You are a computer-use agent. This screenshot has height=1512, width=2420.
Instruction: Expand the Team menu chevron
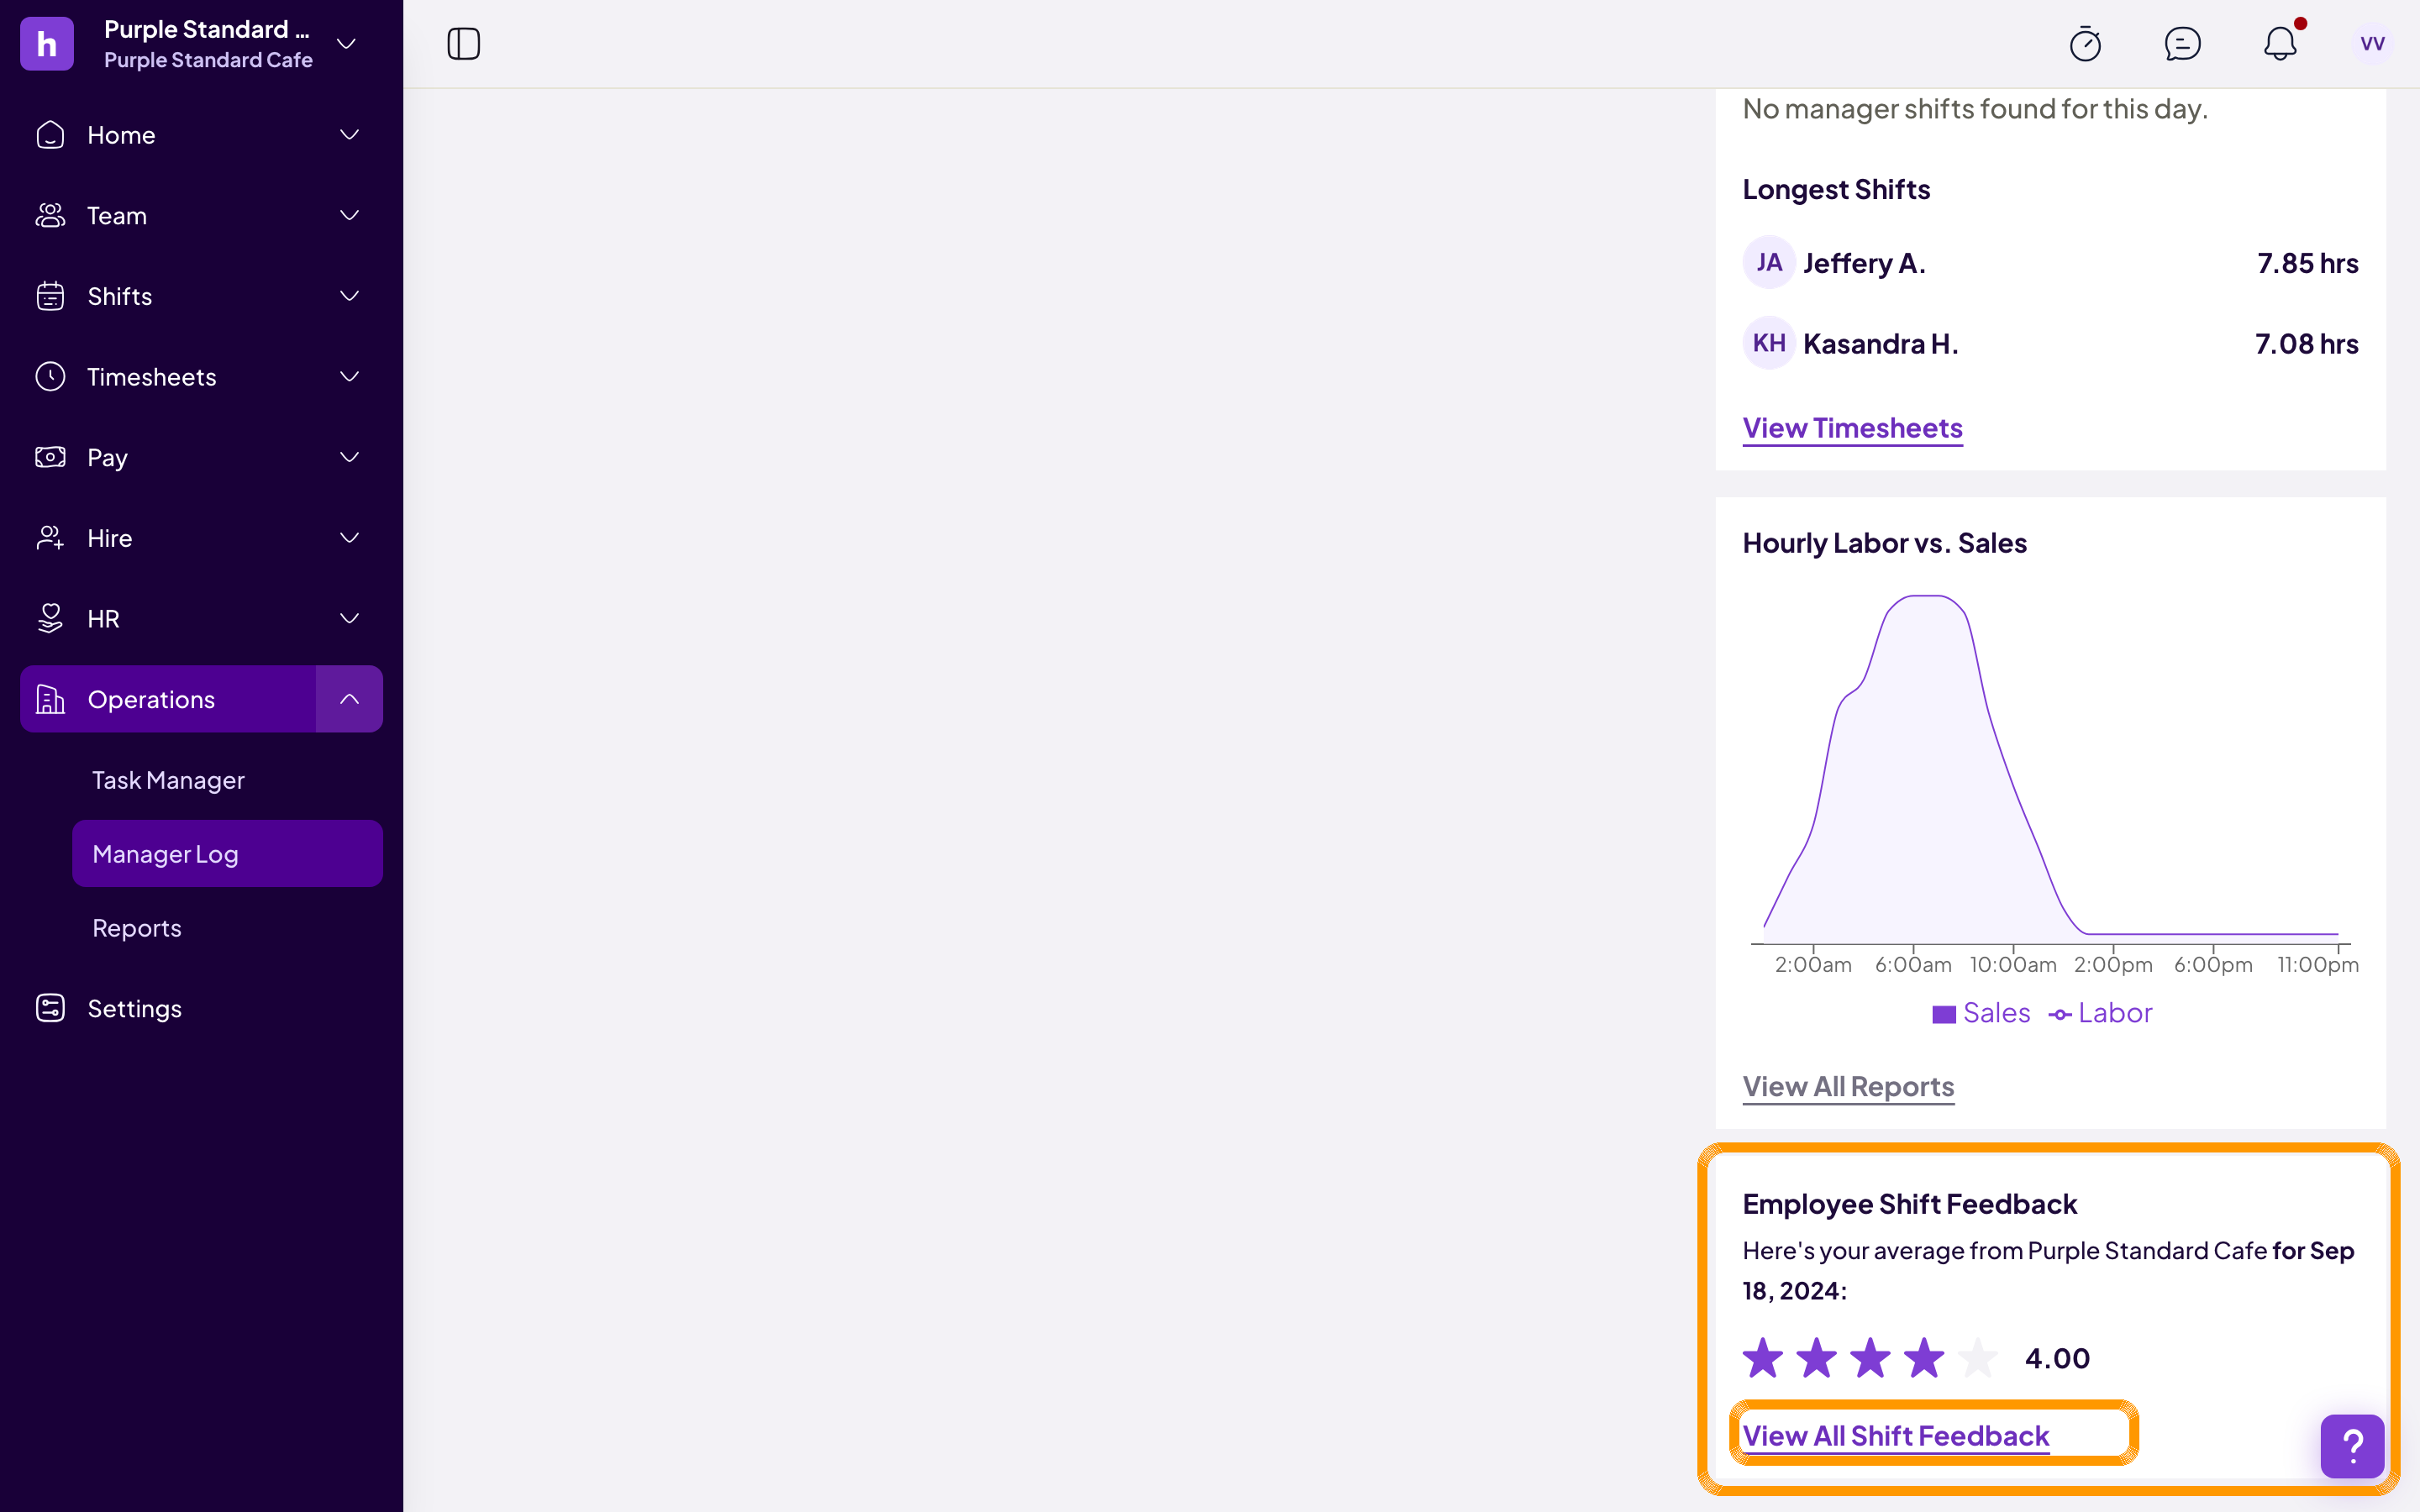[x=349, y=215]
